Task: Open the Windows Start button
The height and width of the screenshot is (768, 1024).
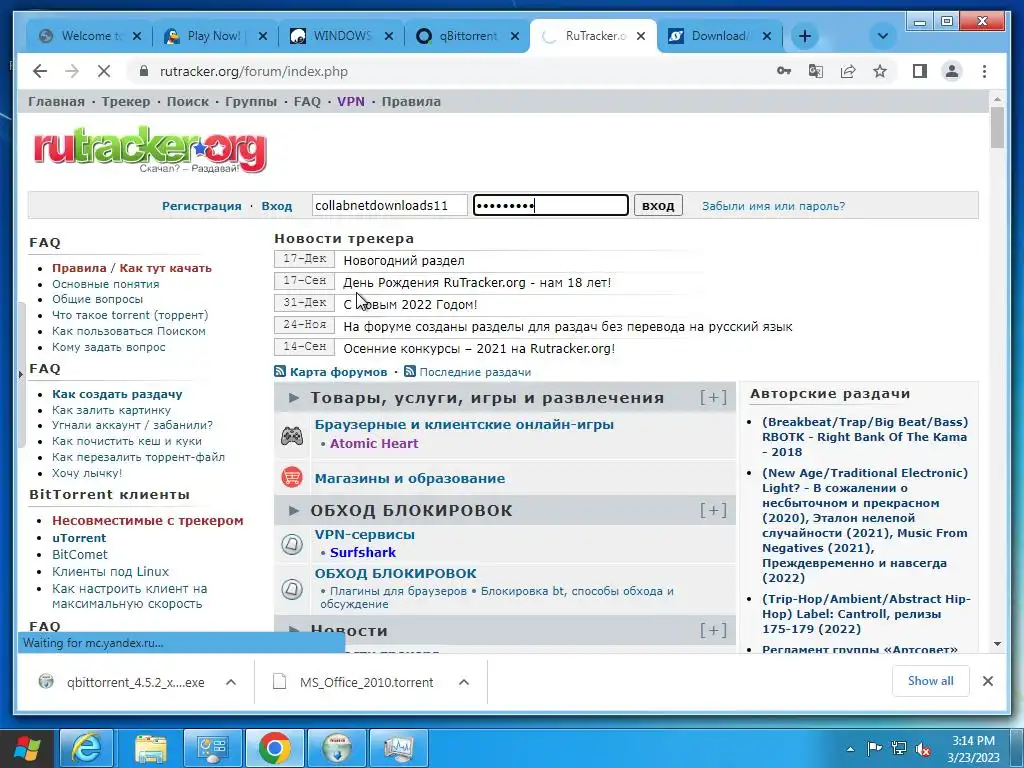Action: (28, 748)
